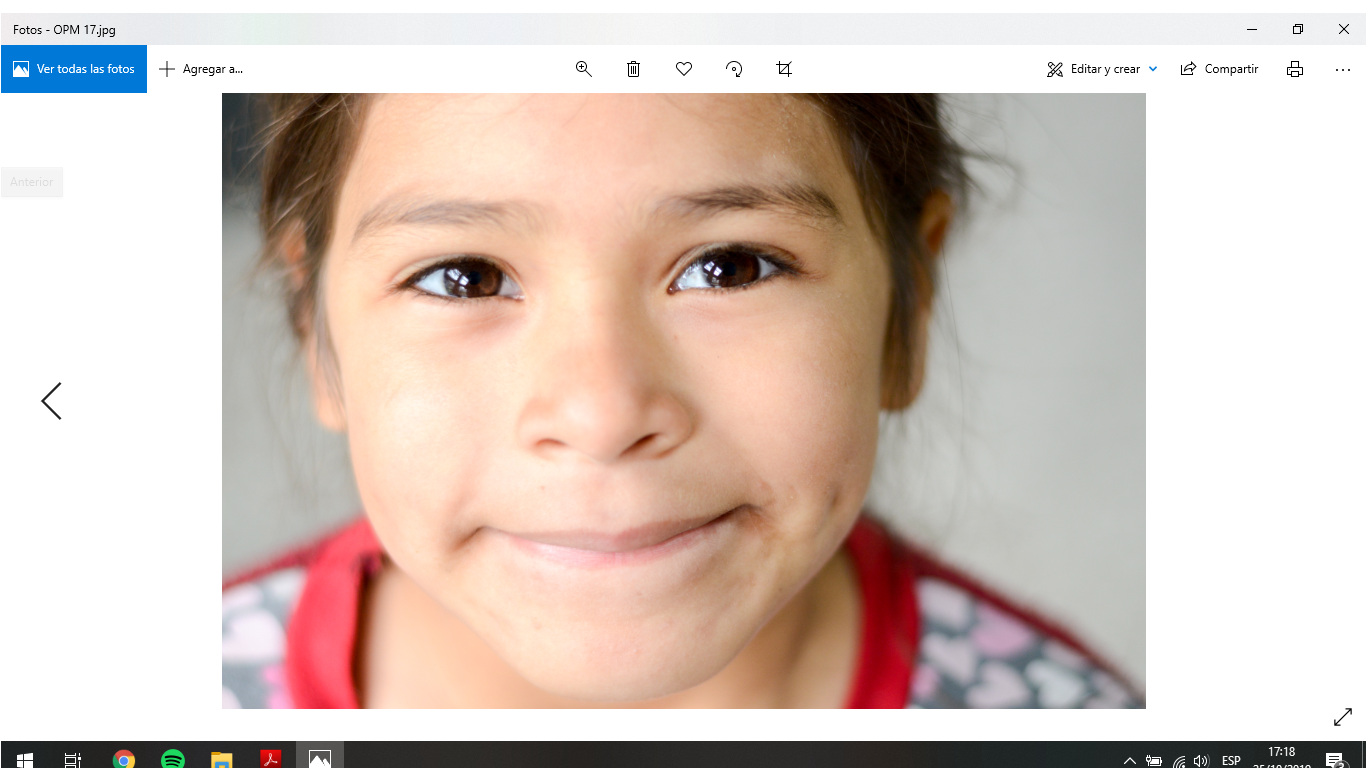The image size is (1366, 768).
Task: Click the volume speaker icon
Action: tap(1201, 760)
